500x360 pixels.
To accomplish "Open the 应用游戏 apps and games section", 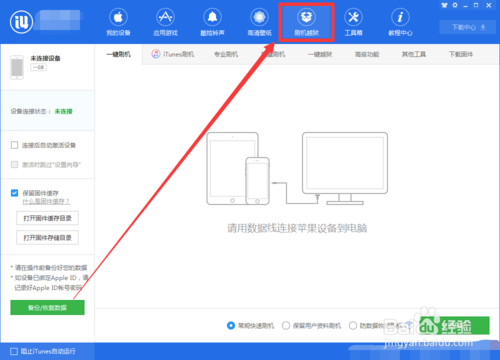I will click(165, 22).
